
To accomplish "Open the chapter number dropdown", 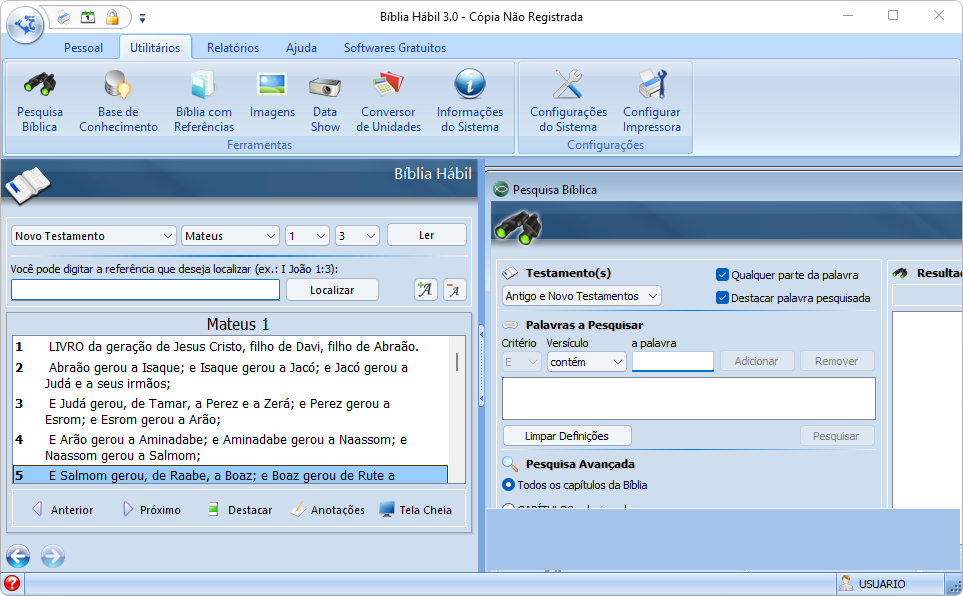I will (307, 236).
